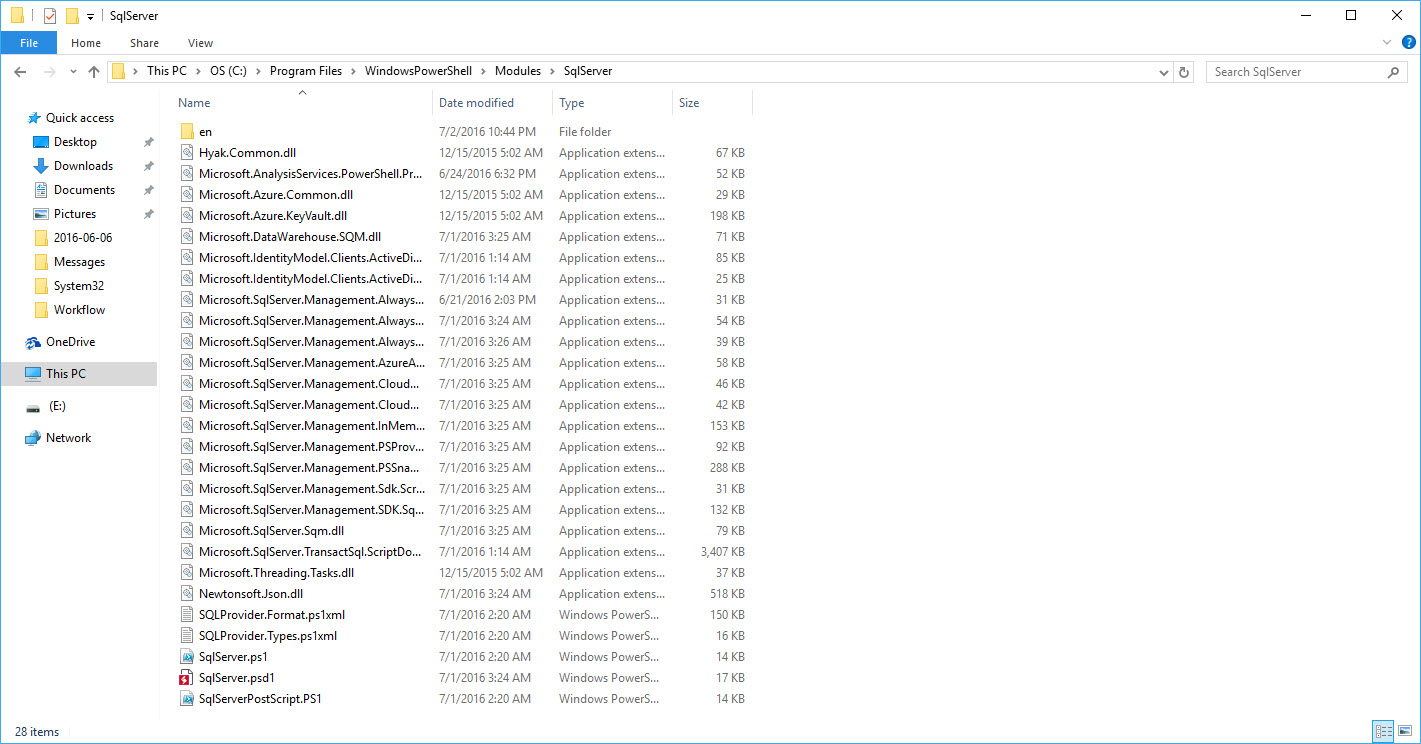Select the Microsoft.DataWarehouse.SQM.dll file icon
Image resolution: width=1421 pixels, height=744 pixels.
[187, 237]
